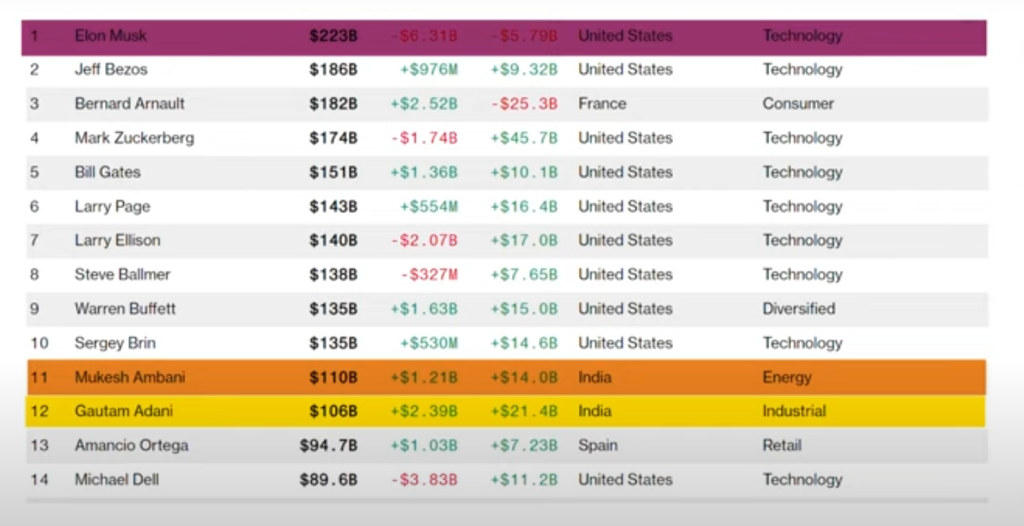Click on Bill Gates' name
The image size is (1024, 526).
(107, 172)
